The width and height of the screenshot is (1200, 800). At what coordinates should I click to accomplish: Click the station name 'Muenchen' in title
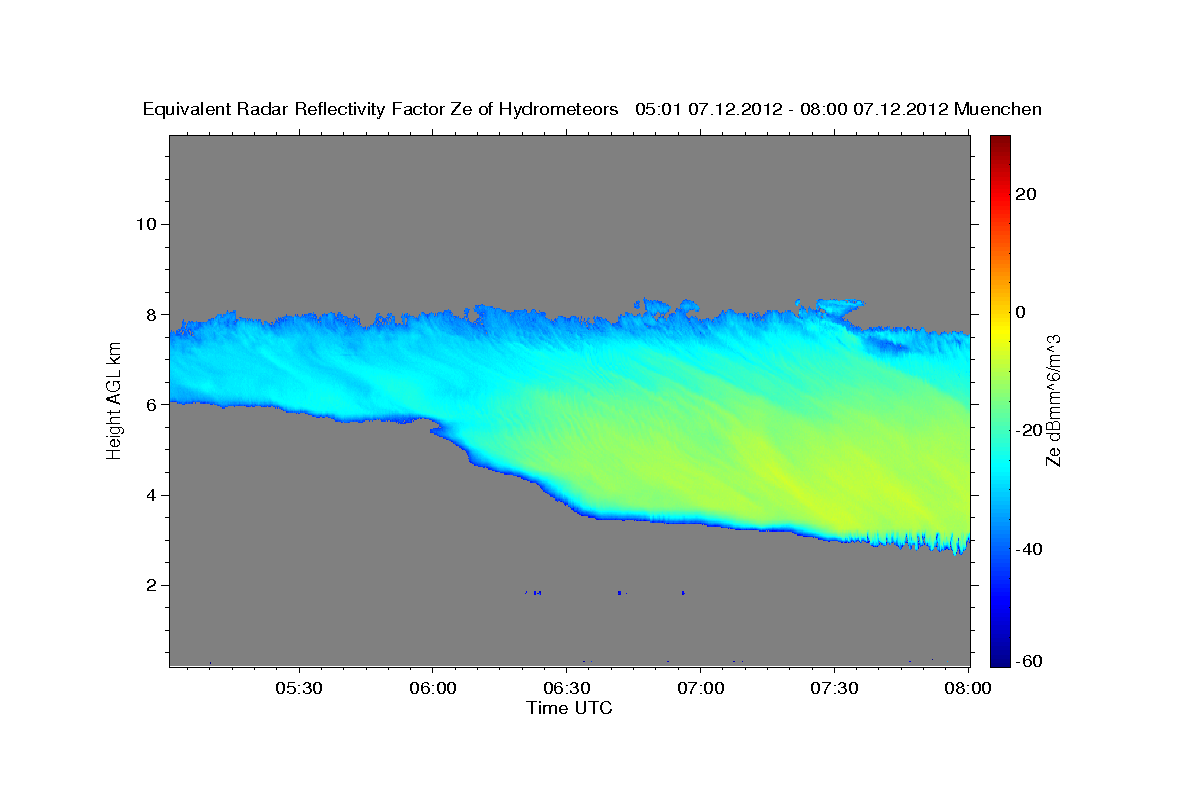(999, 109)
